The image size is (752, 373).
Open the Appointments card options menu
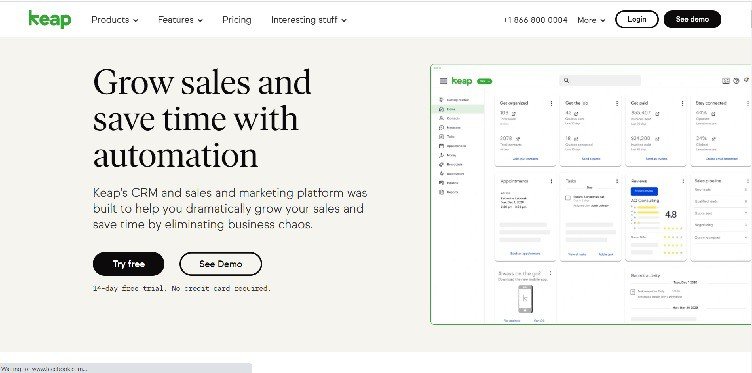[551, 181]
